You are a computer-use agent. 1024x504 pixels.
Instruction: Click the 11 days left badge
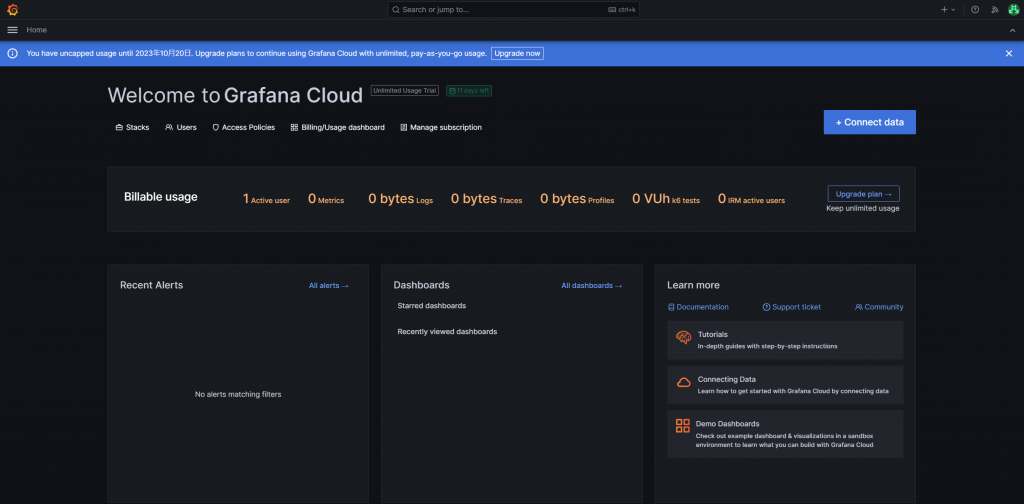[469, 91]
